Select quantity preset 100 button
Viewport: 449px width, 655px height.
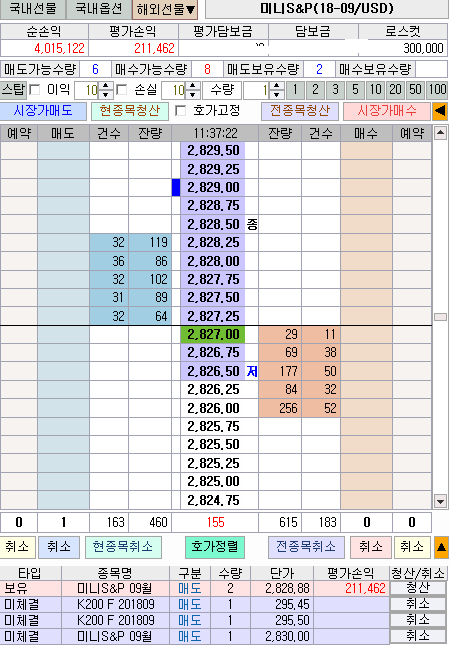[437, 90]
